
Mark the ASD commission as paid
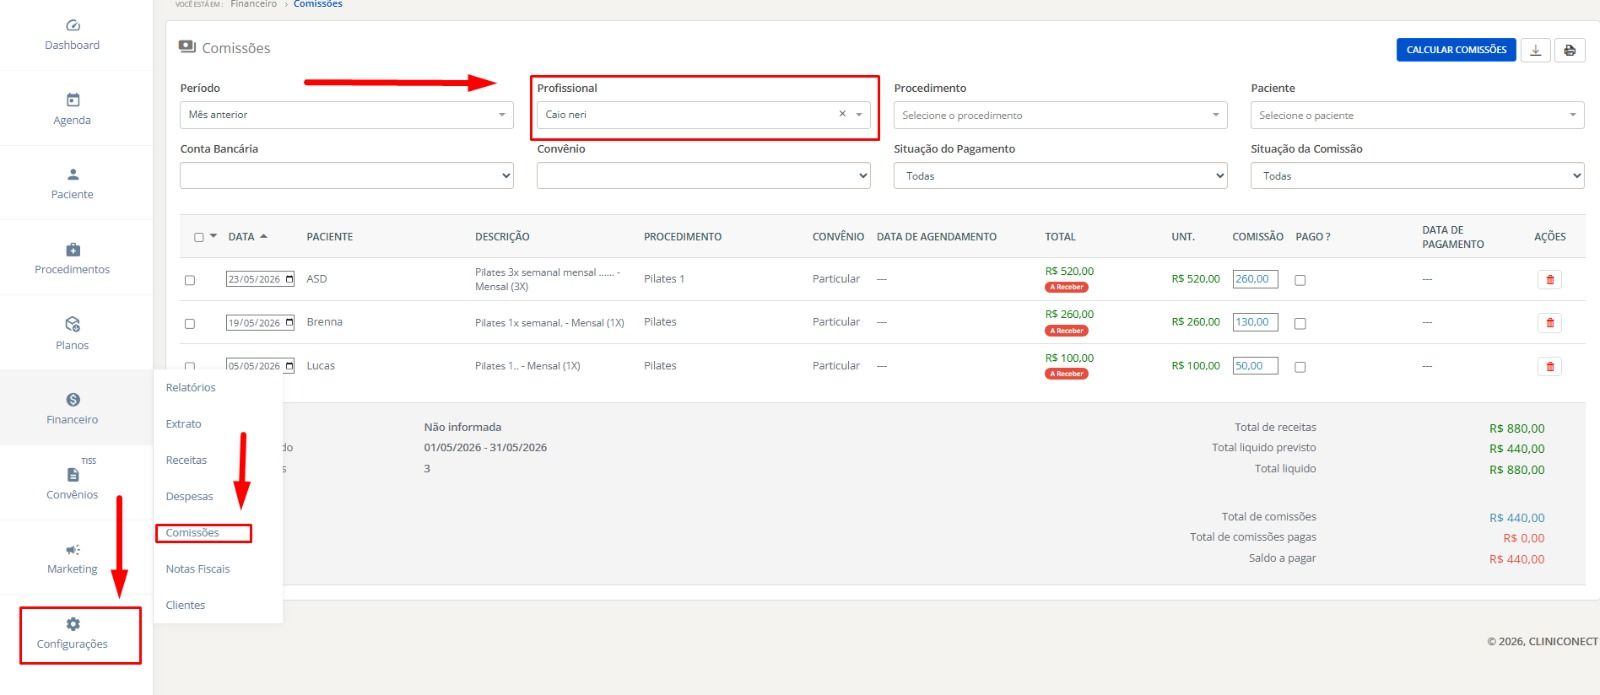pos(1300,280)
